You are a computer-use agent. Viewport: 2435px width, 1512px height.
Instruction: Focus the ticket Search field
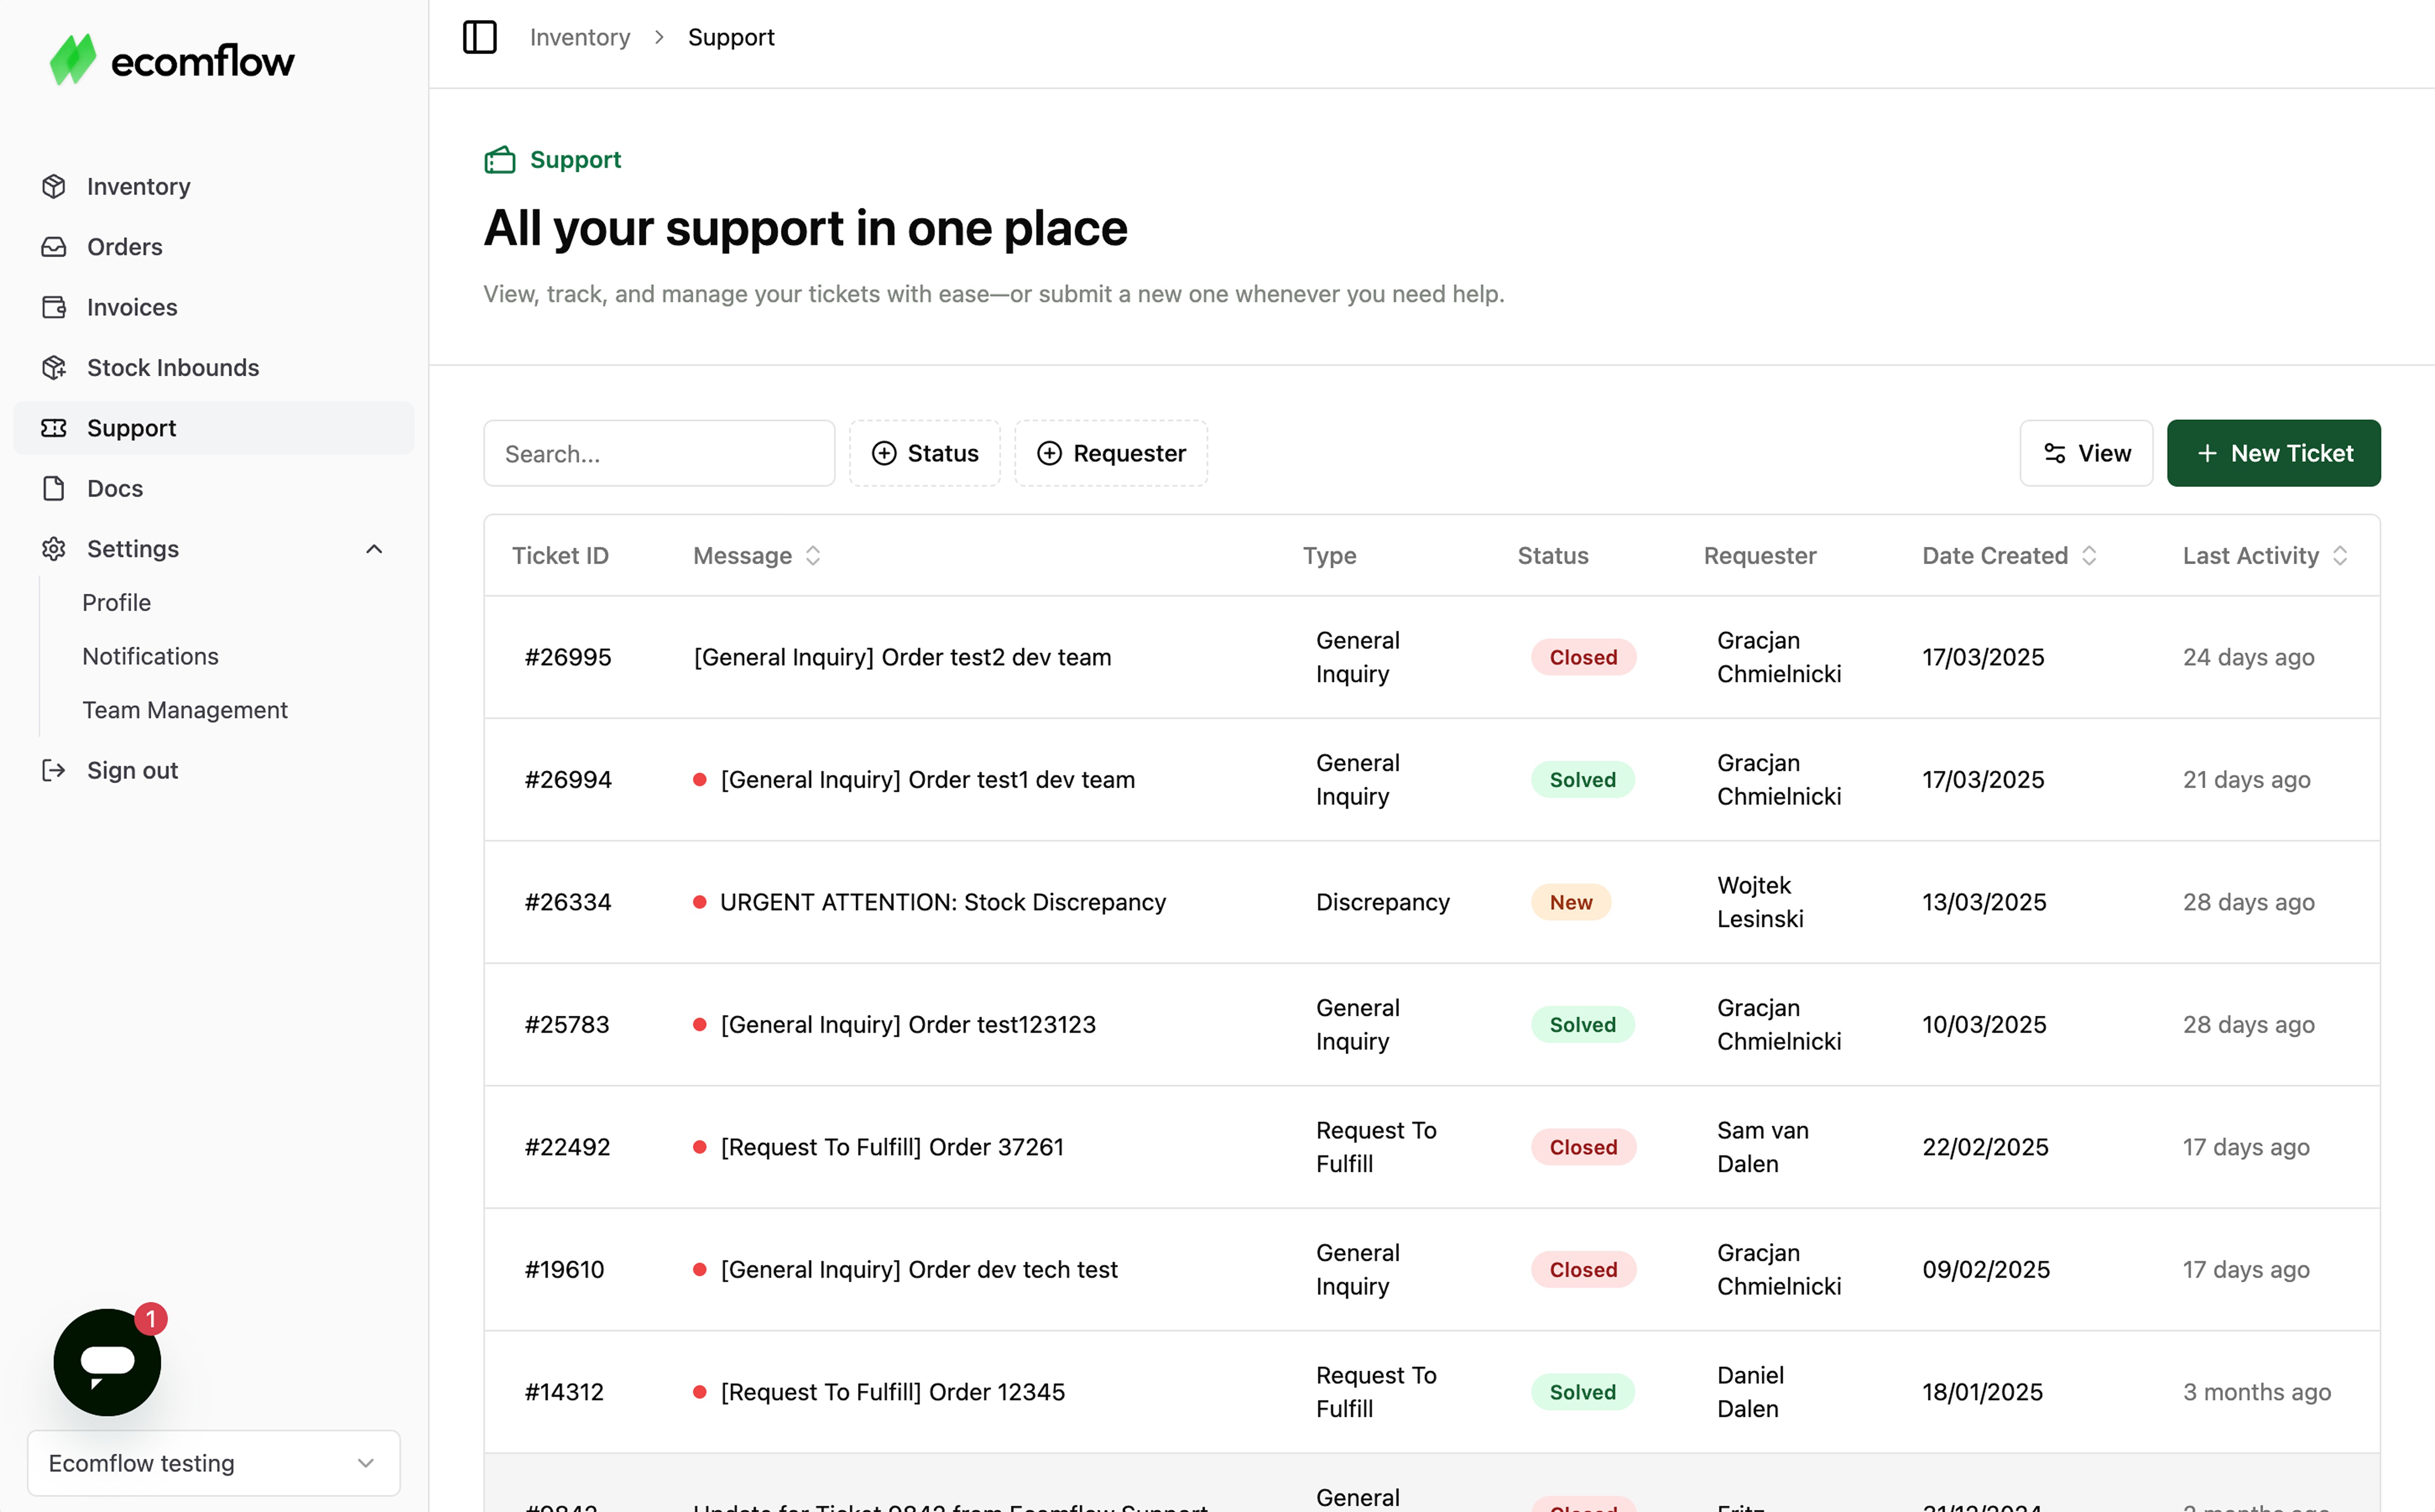[659, 453]
